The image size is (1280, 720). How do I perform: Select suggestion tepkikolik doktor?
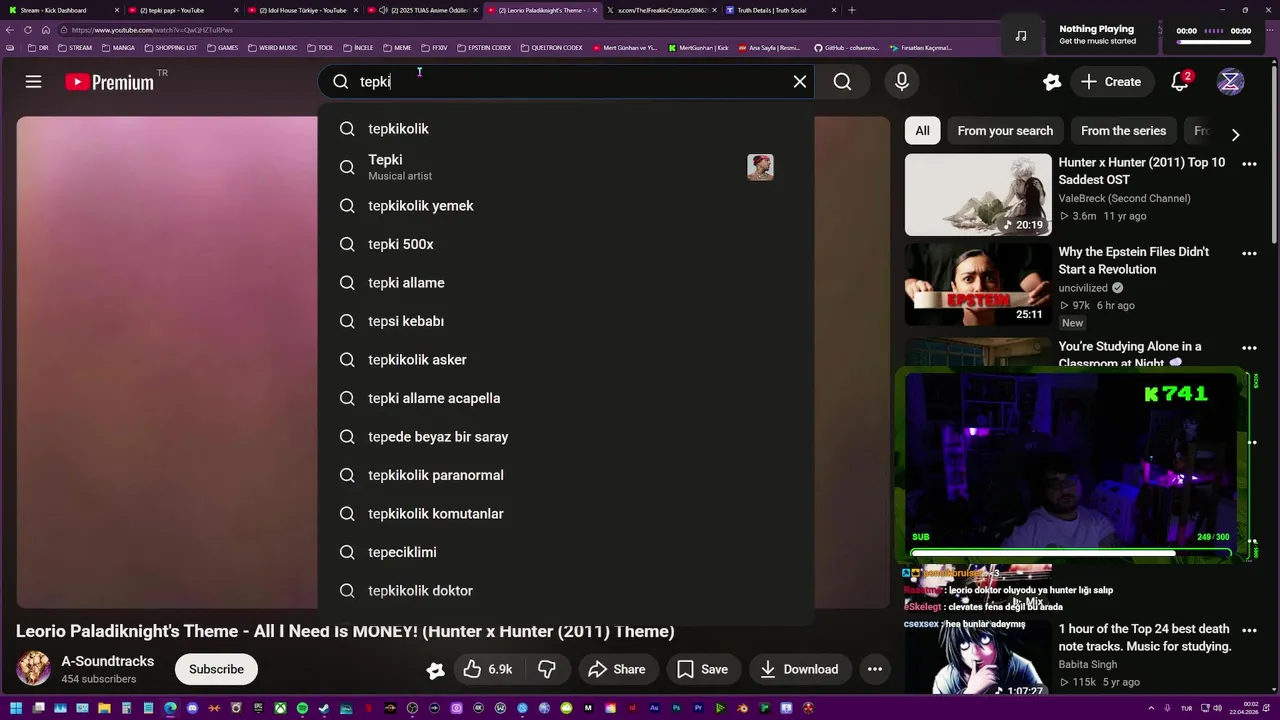(565, 591)
